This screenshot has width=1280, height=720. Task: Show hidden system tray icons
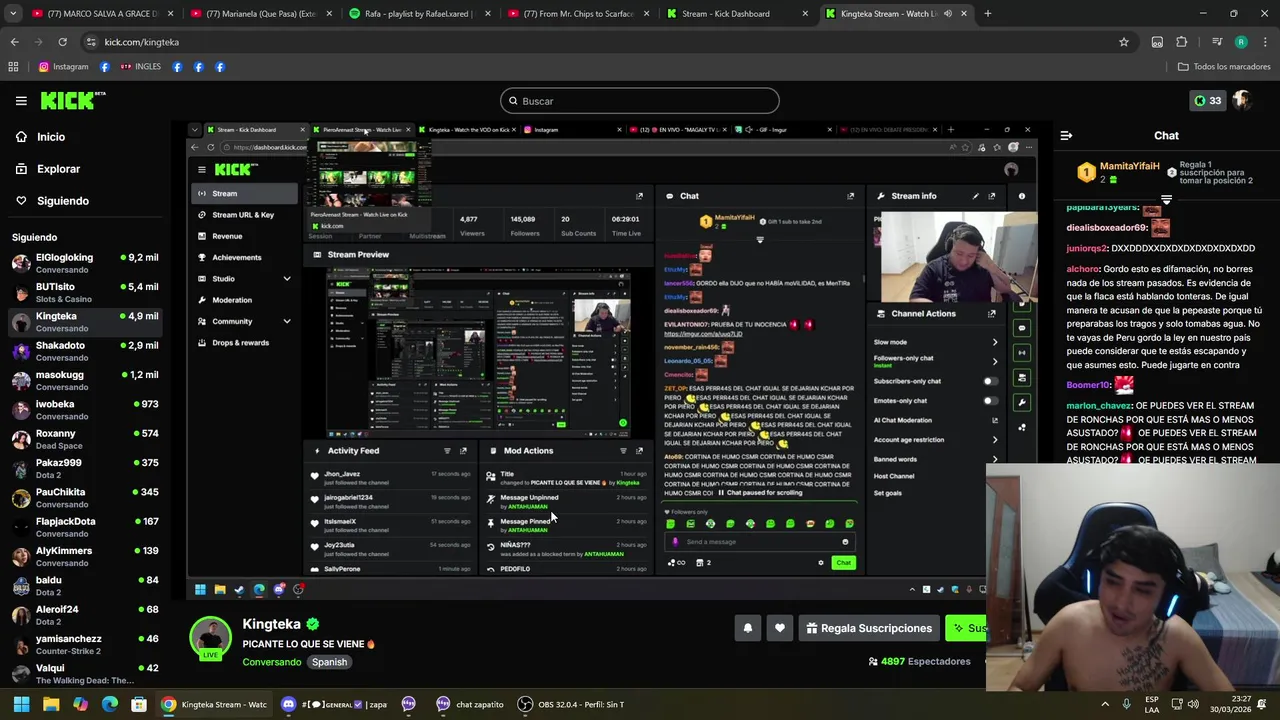pyautogui.click(x=1105, y=704)
